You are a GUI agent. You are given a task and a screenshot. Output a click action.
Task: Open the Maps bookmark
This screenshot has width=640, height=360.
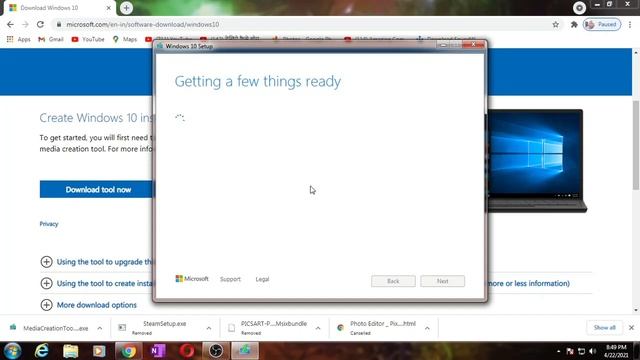pos(125,39)
